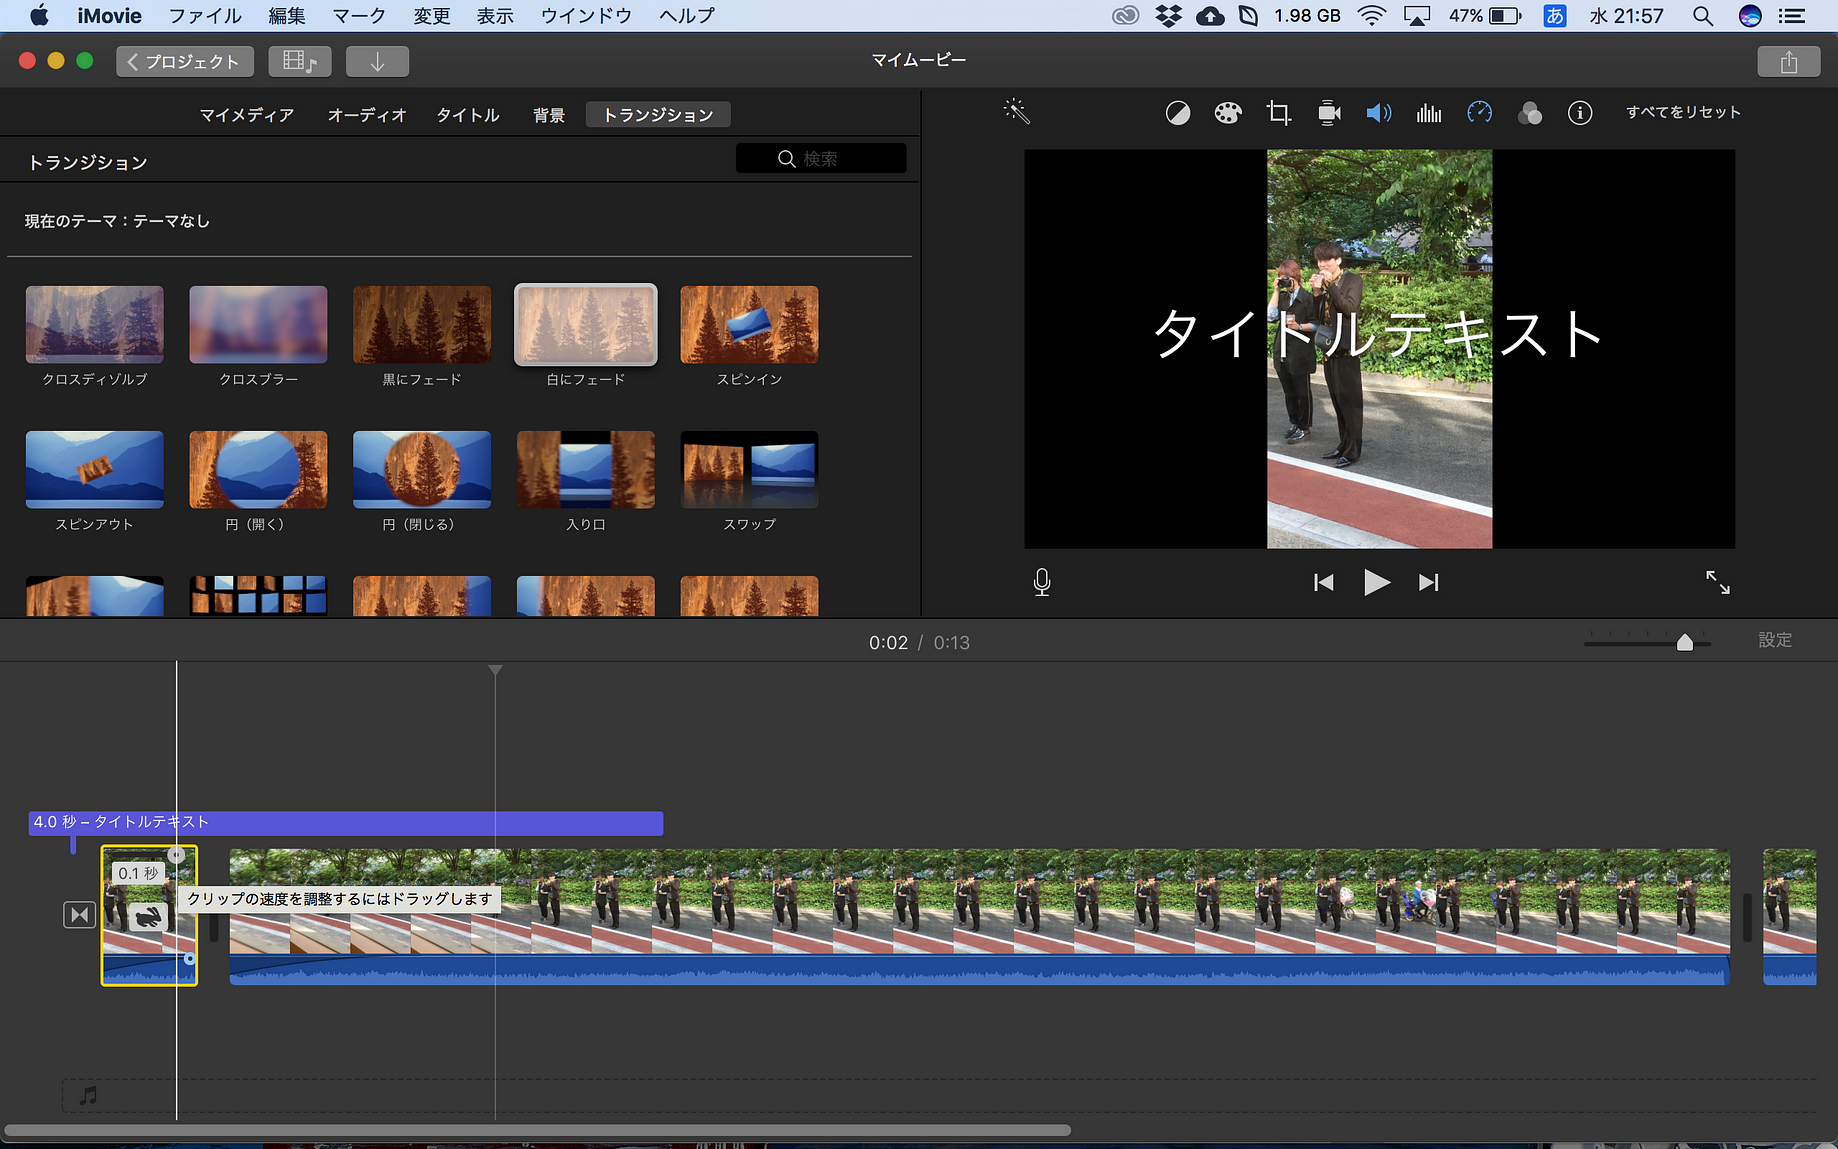Toggle the media library filmstrip button
This screenshot has height=1149, width=1838.
[x=299, y=62]
